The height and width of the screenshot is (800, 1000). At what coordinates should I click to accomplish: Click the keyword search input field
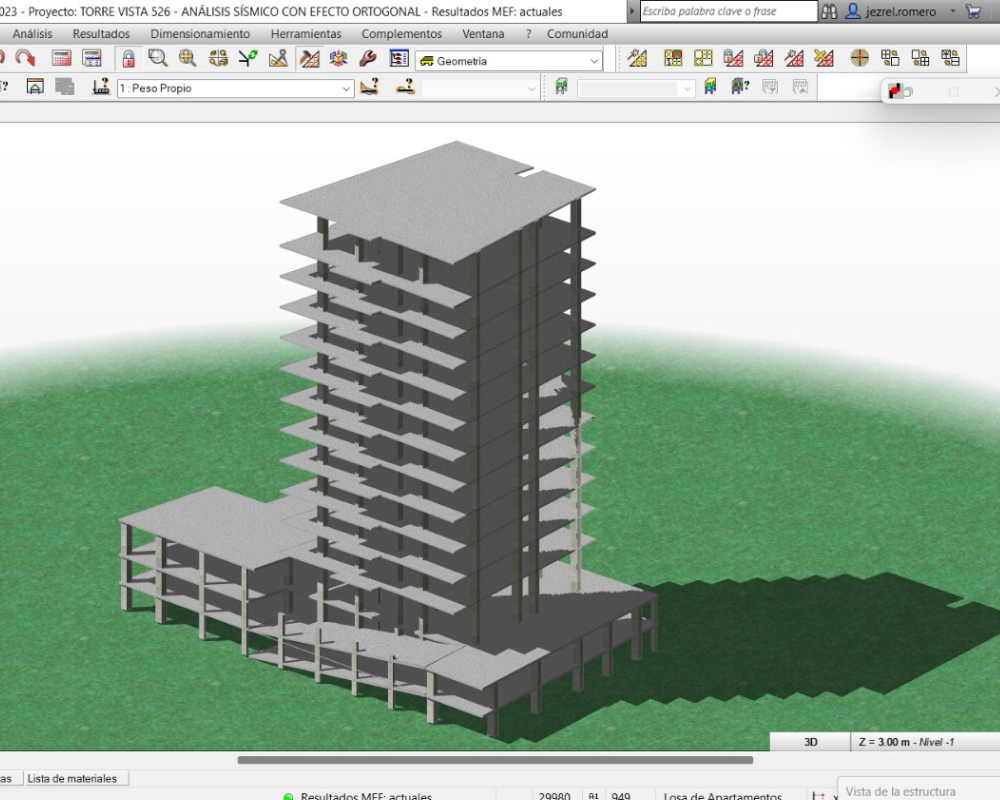(728, 12)
